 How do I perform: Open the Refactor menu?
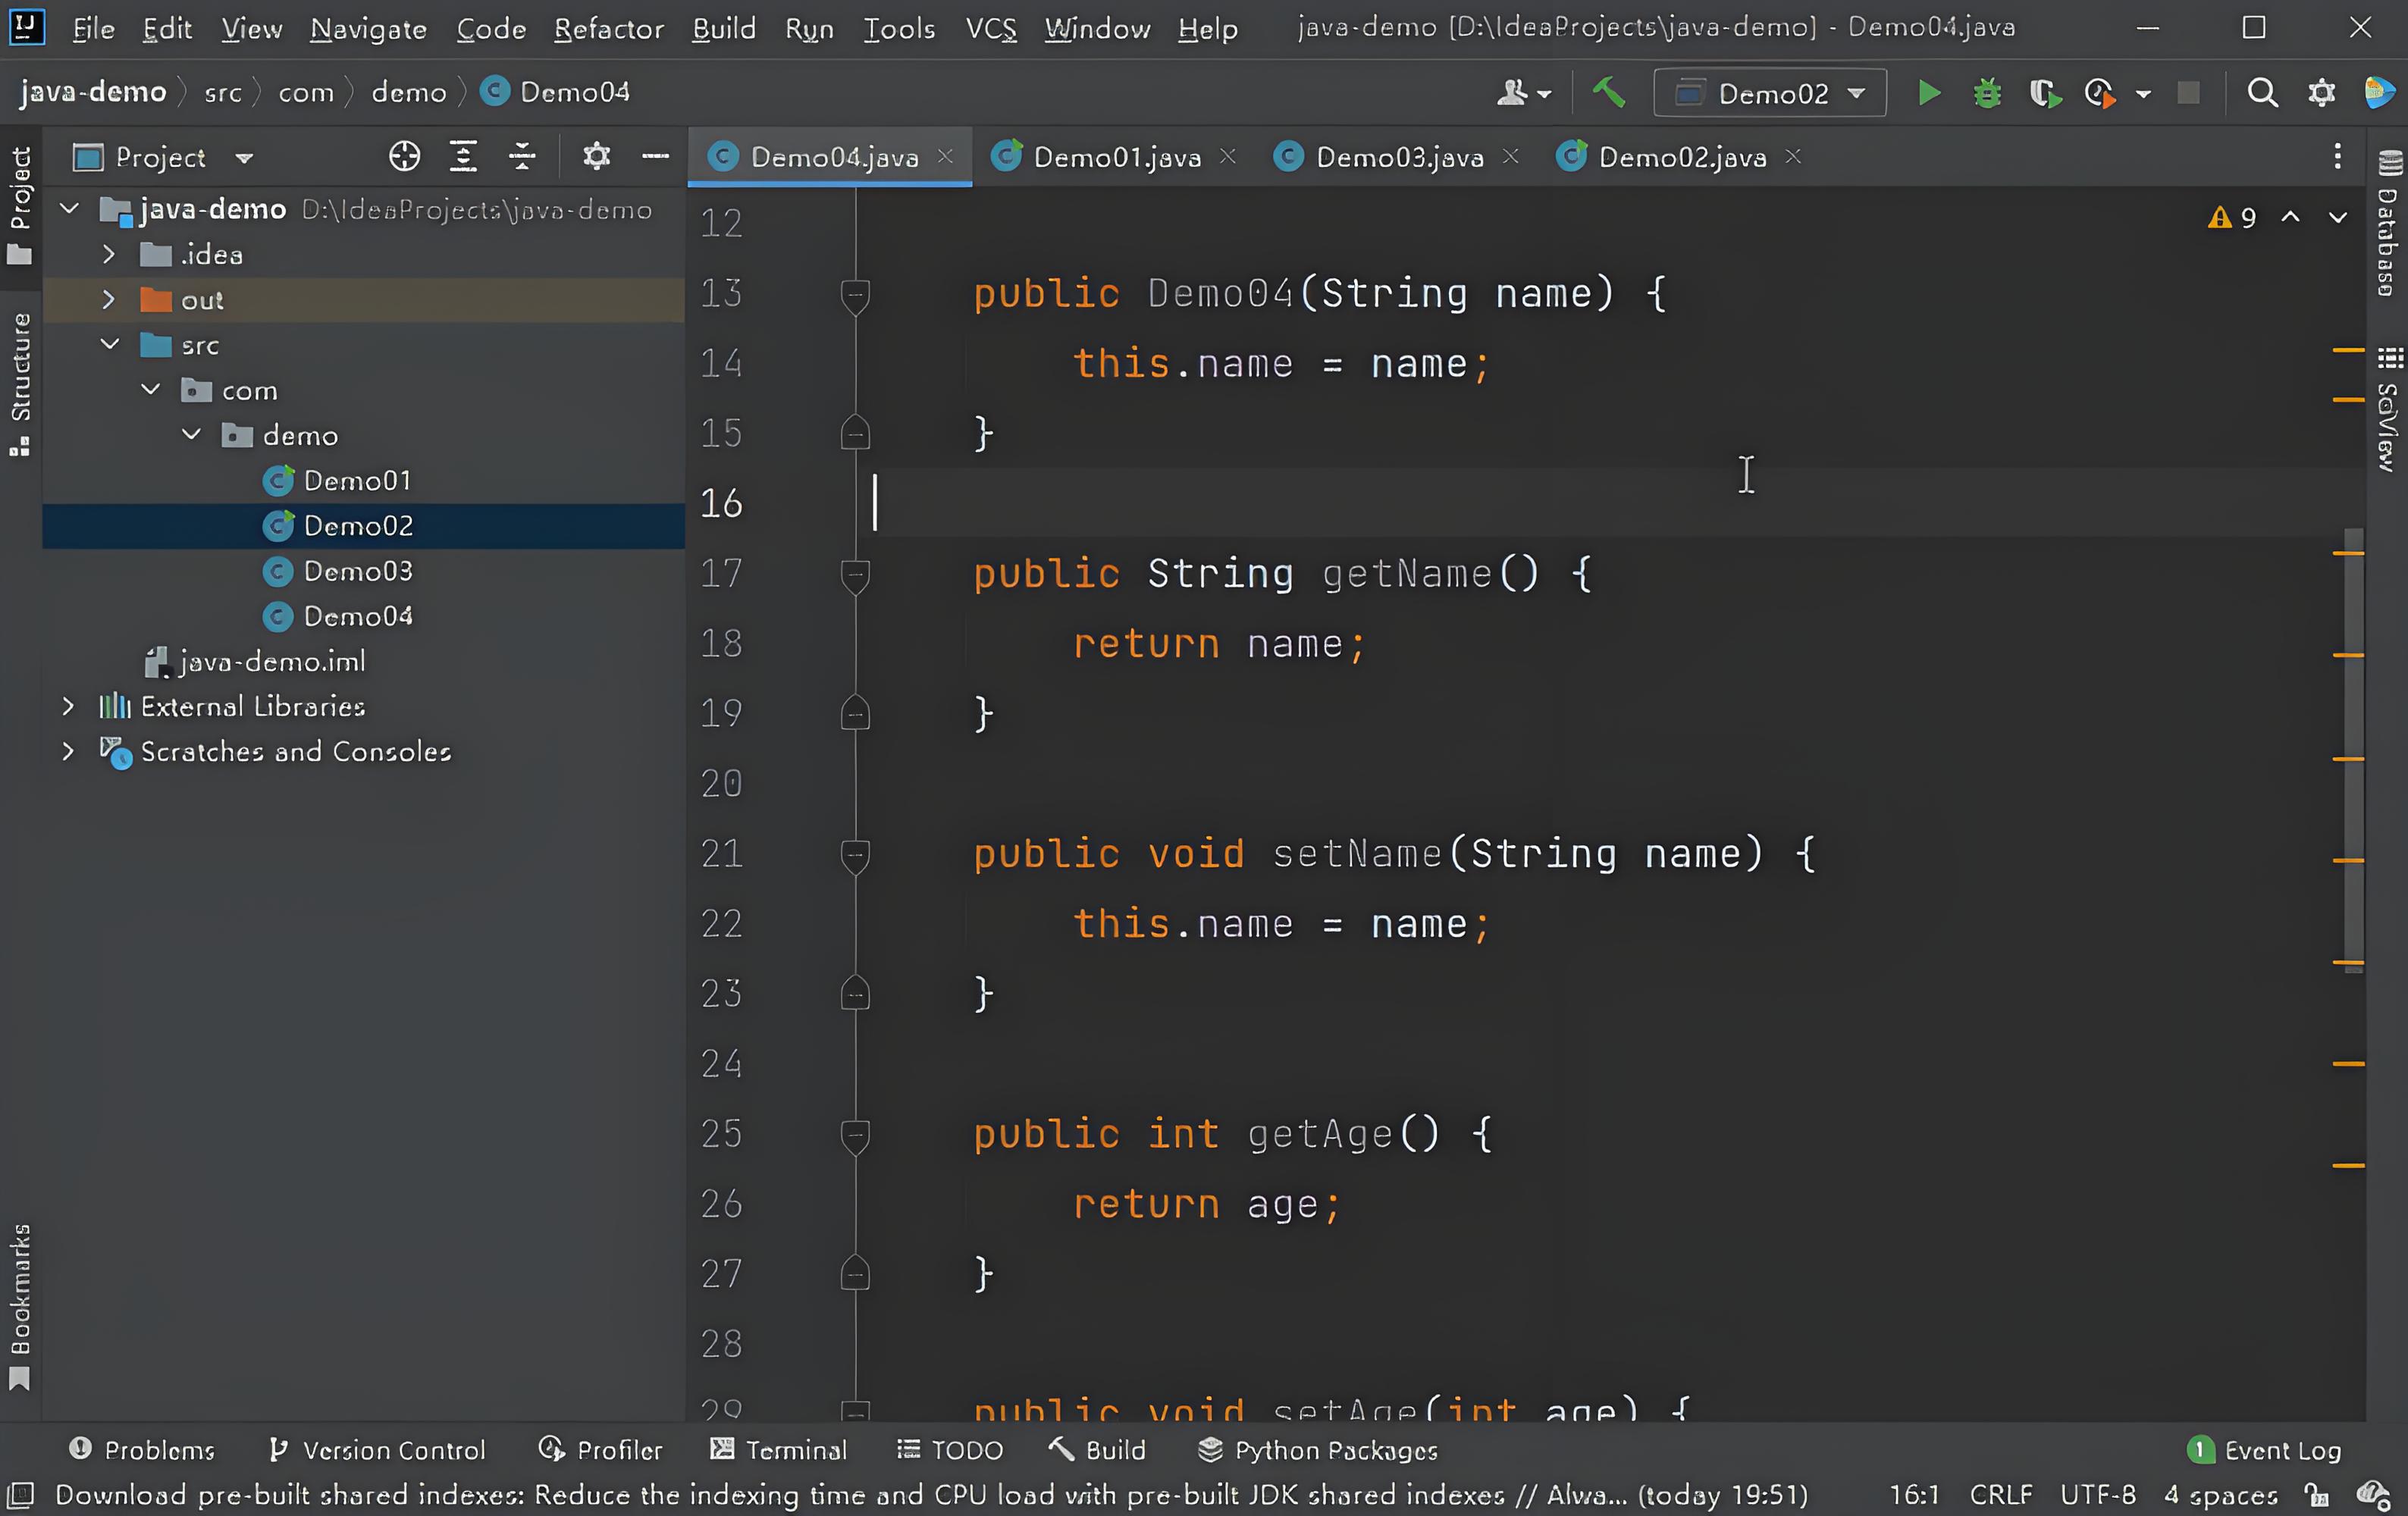pos(608,29)
